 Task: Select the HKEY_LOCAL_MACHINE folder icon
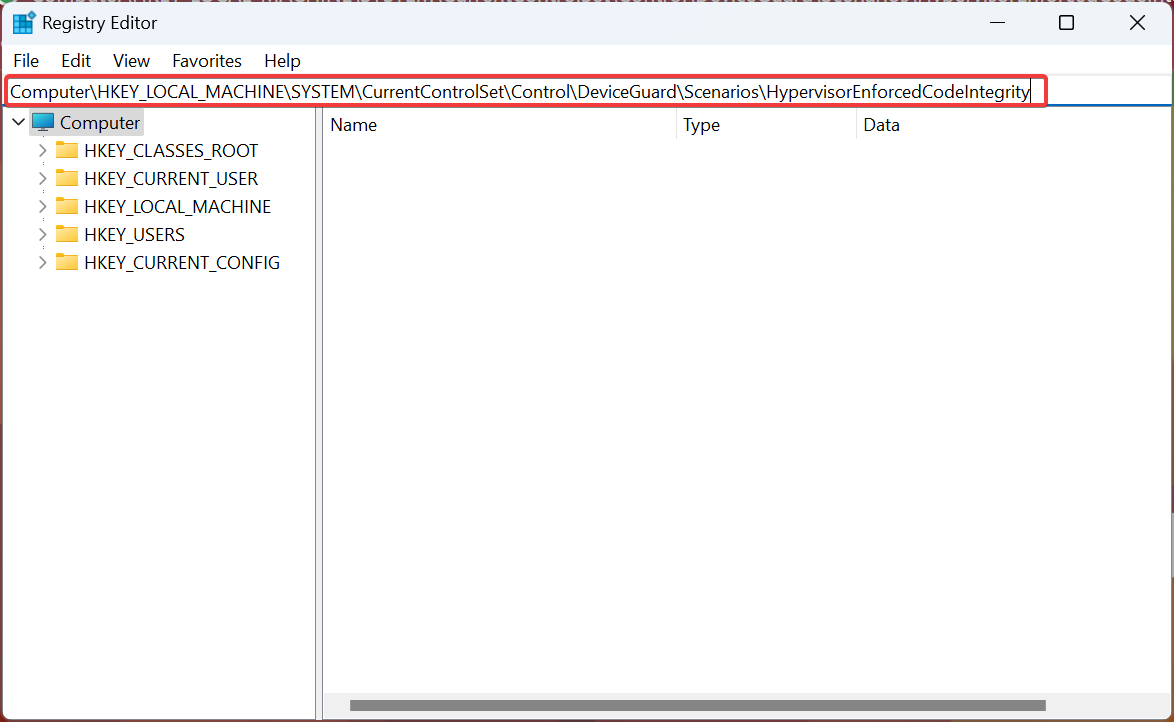(67, 206)
